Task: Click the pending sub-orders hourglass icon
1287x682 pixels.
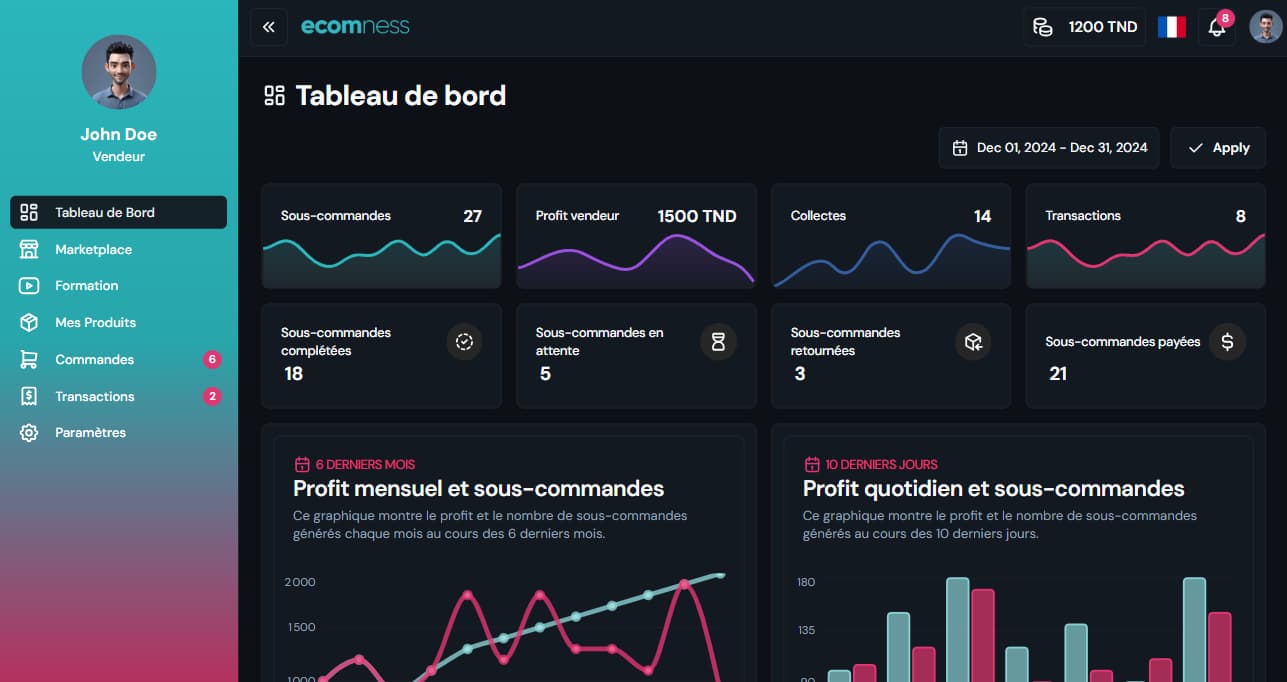Action: tap(718, 342)
